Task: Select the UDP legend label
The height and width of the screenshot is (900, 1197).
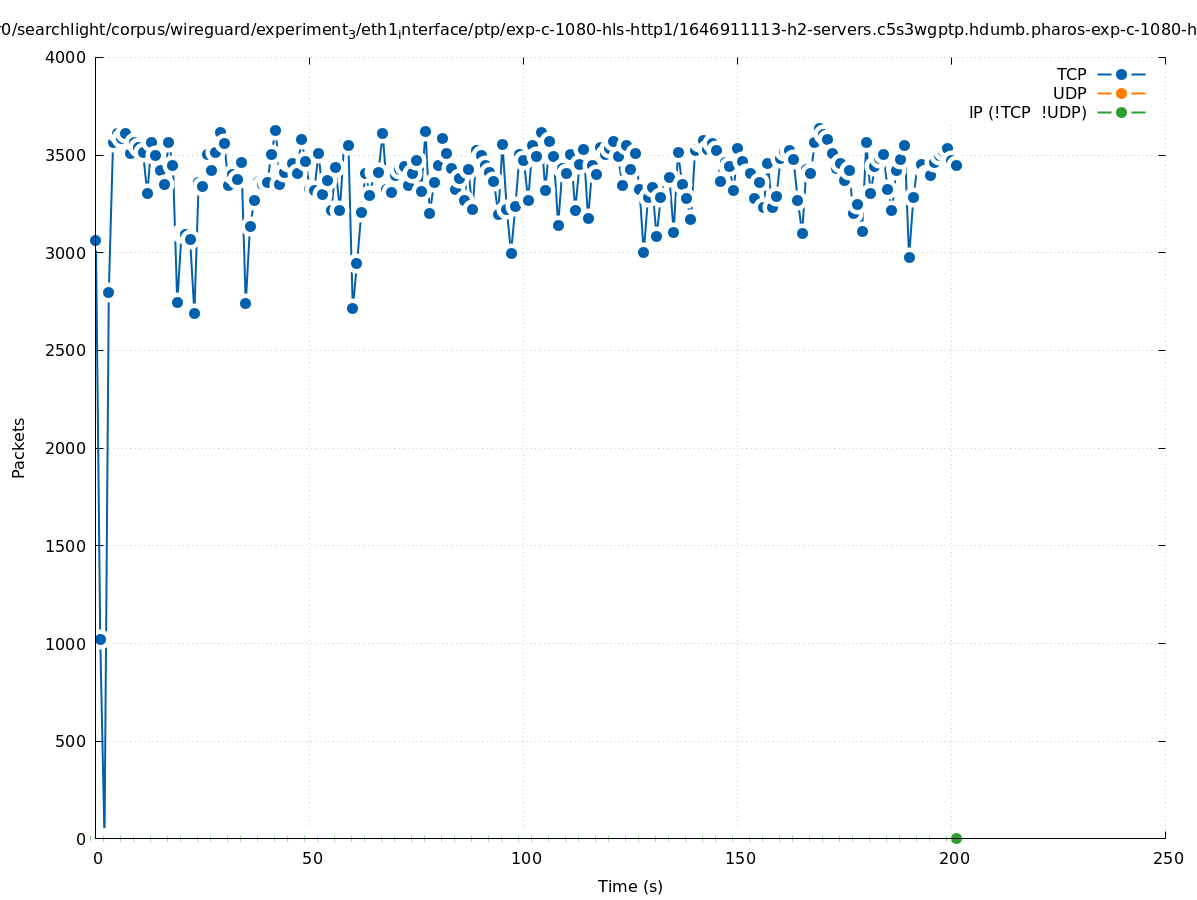Action: 1069,93
